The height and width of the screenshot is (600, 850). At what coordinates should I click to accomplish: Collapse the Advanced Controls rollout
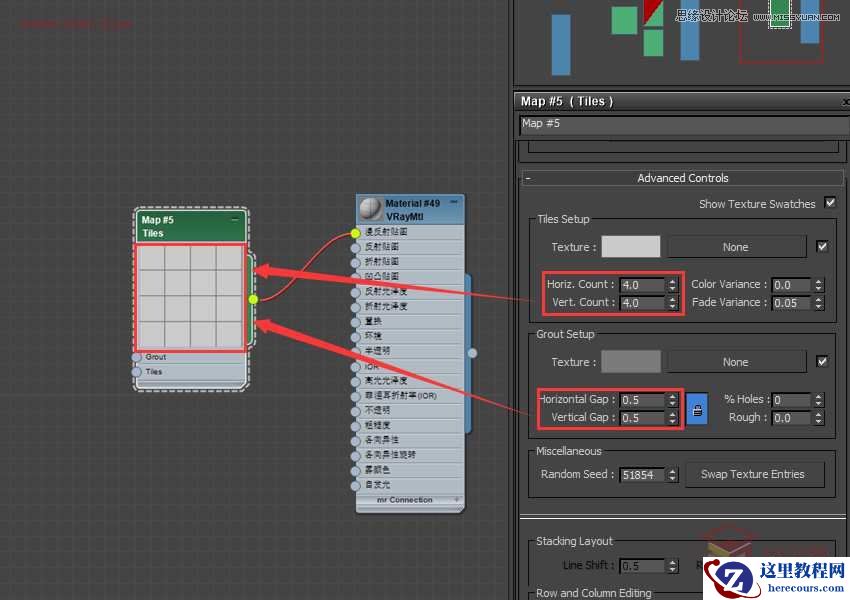pos(528,178)
